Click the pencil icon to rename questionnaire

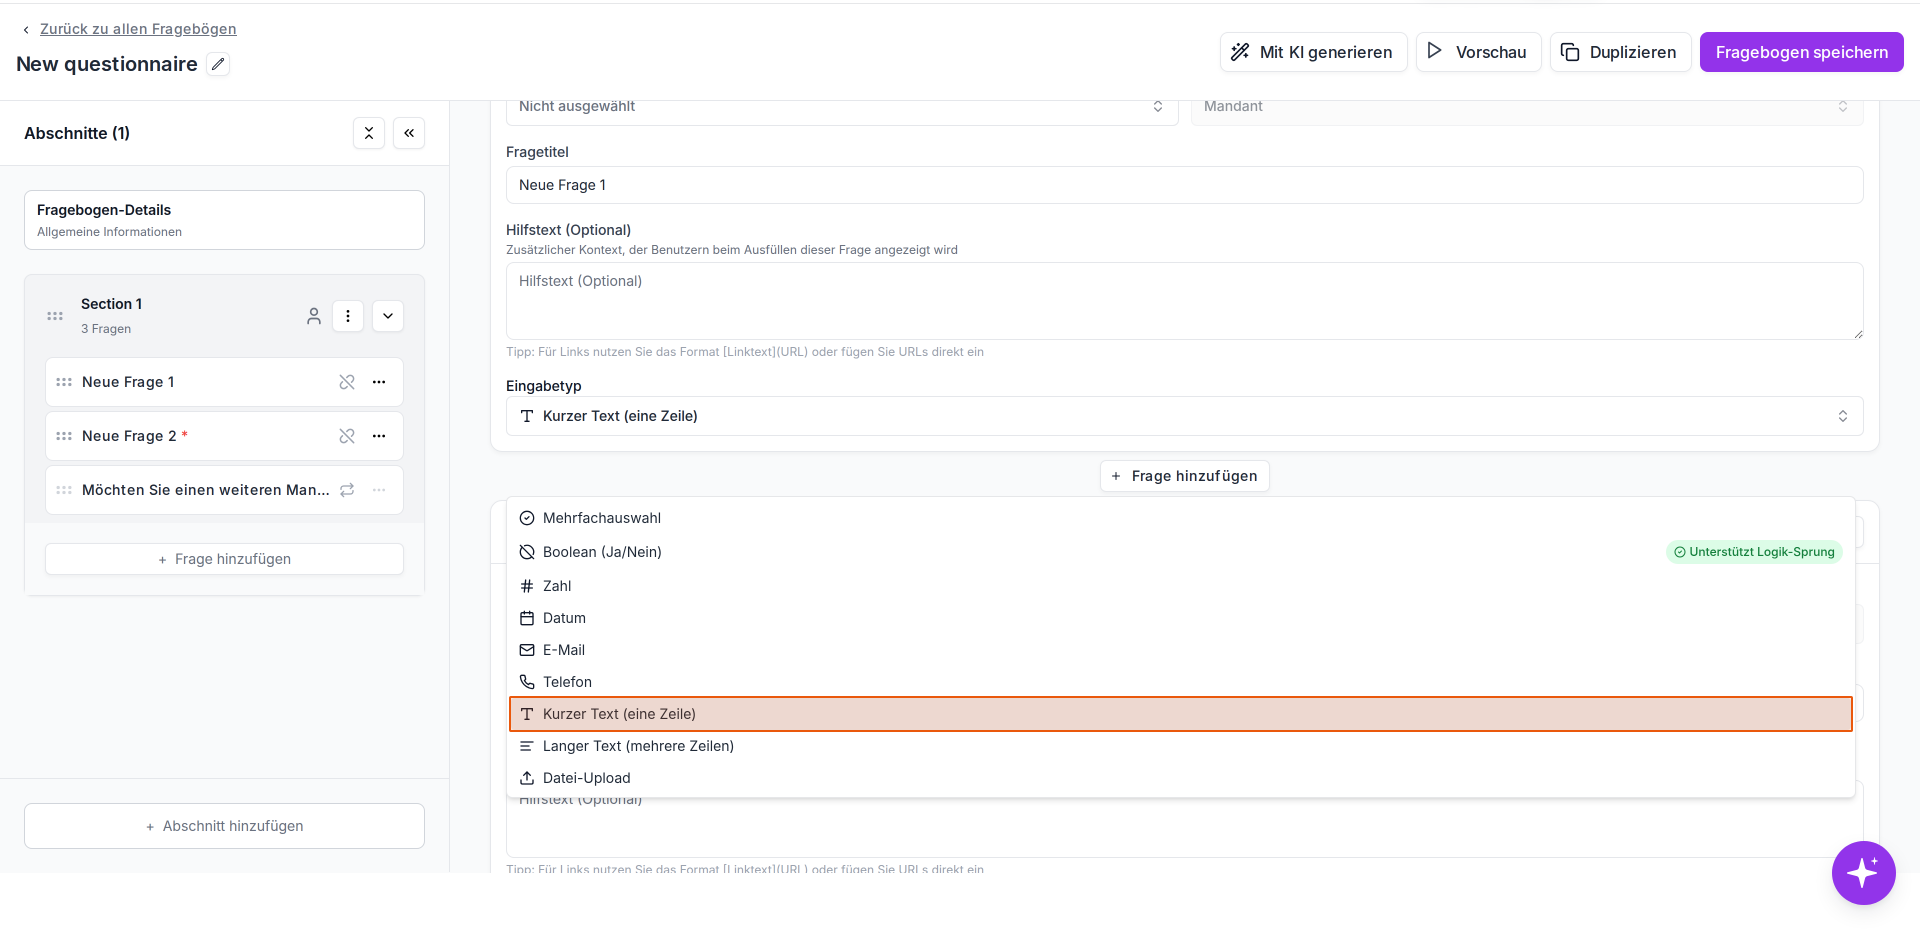pos(218,64)
